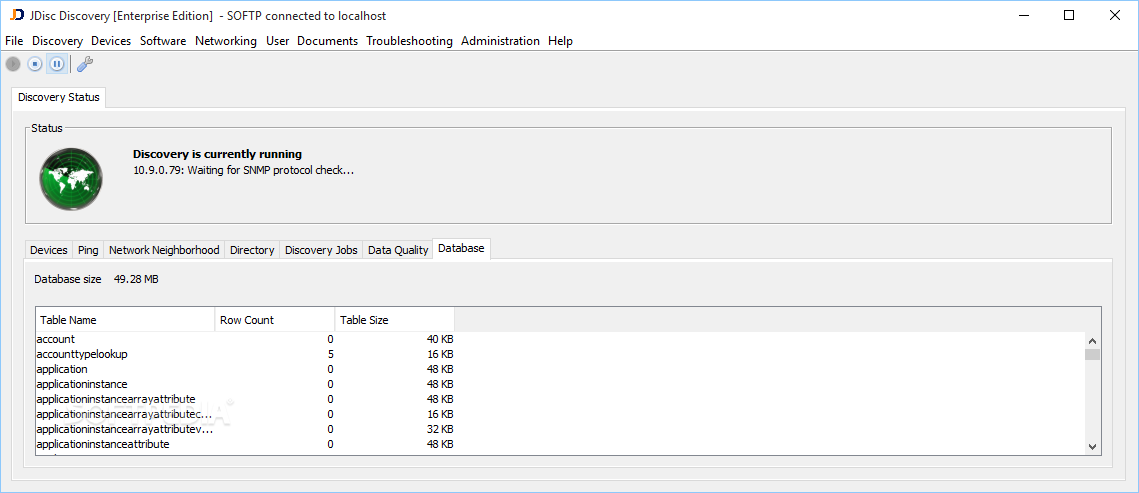Open the Help menu

pos(560,41)
